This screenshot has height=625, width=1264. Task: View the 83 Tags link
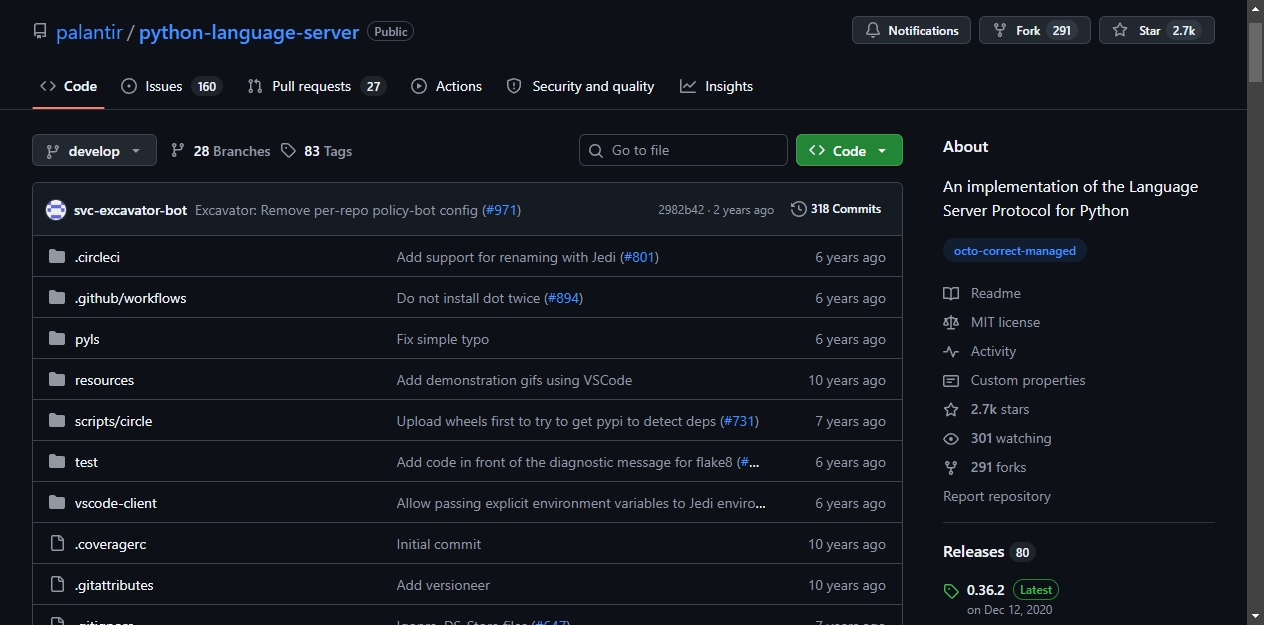(316, 151)
